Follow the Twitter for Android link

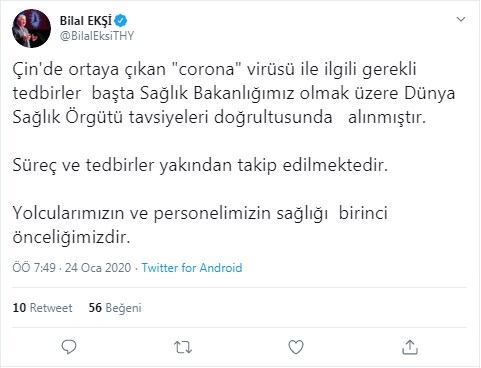pyautogui.click(x=192, y=268)
